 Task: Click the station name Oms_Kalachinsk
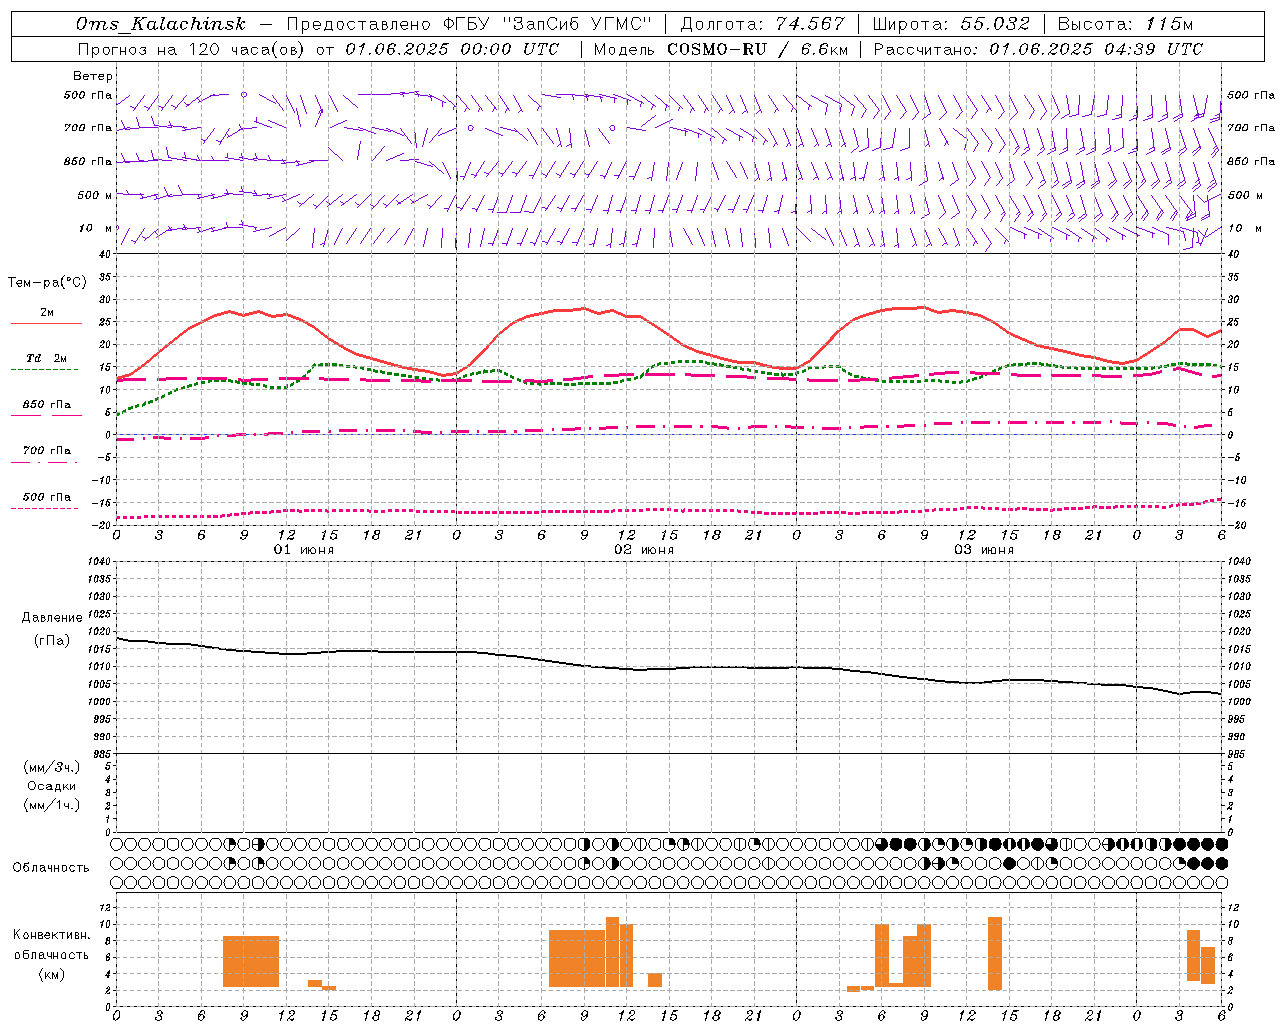161,24
